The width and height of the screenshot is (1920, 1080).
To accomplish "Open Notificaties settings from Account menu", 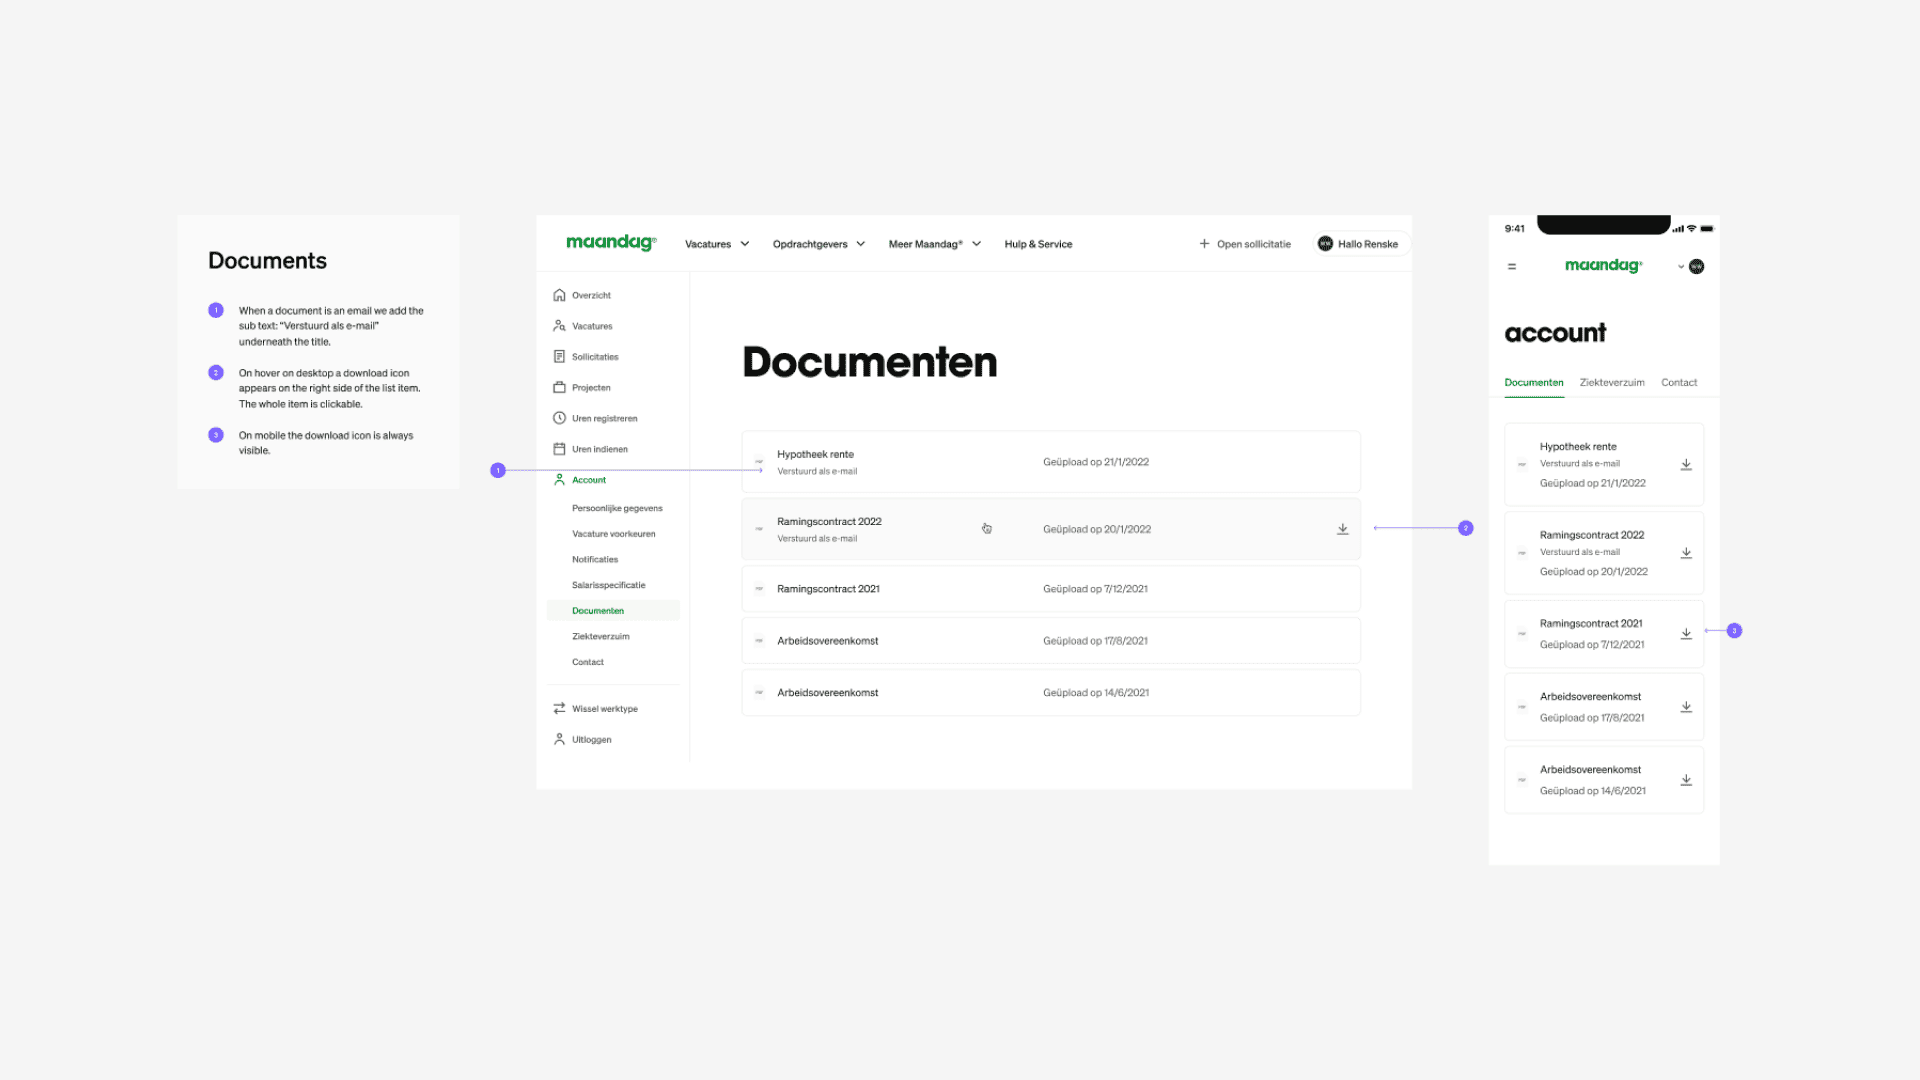I will (x=594, y=559).
